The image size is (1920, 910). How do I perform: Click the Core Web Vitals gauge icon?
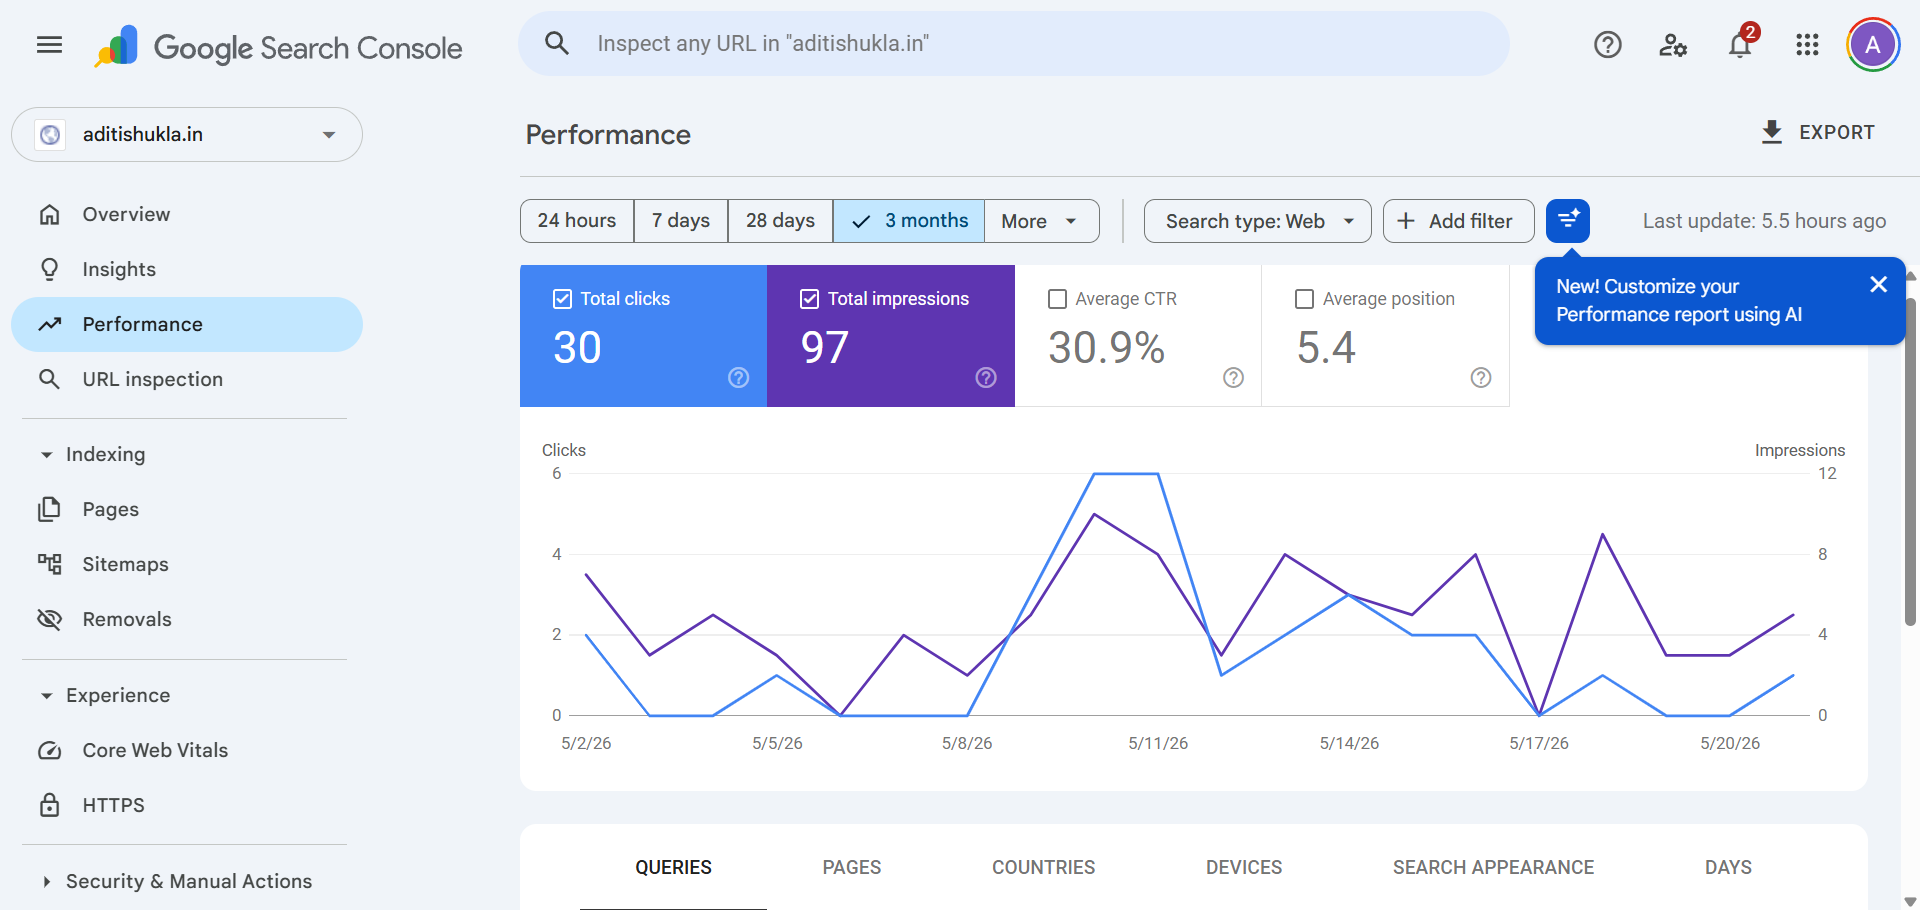tap(50, 750)
